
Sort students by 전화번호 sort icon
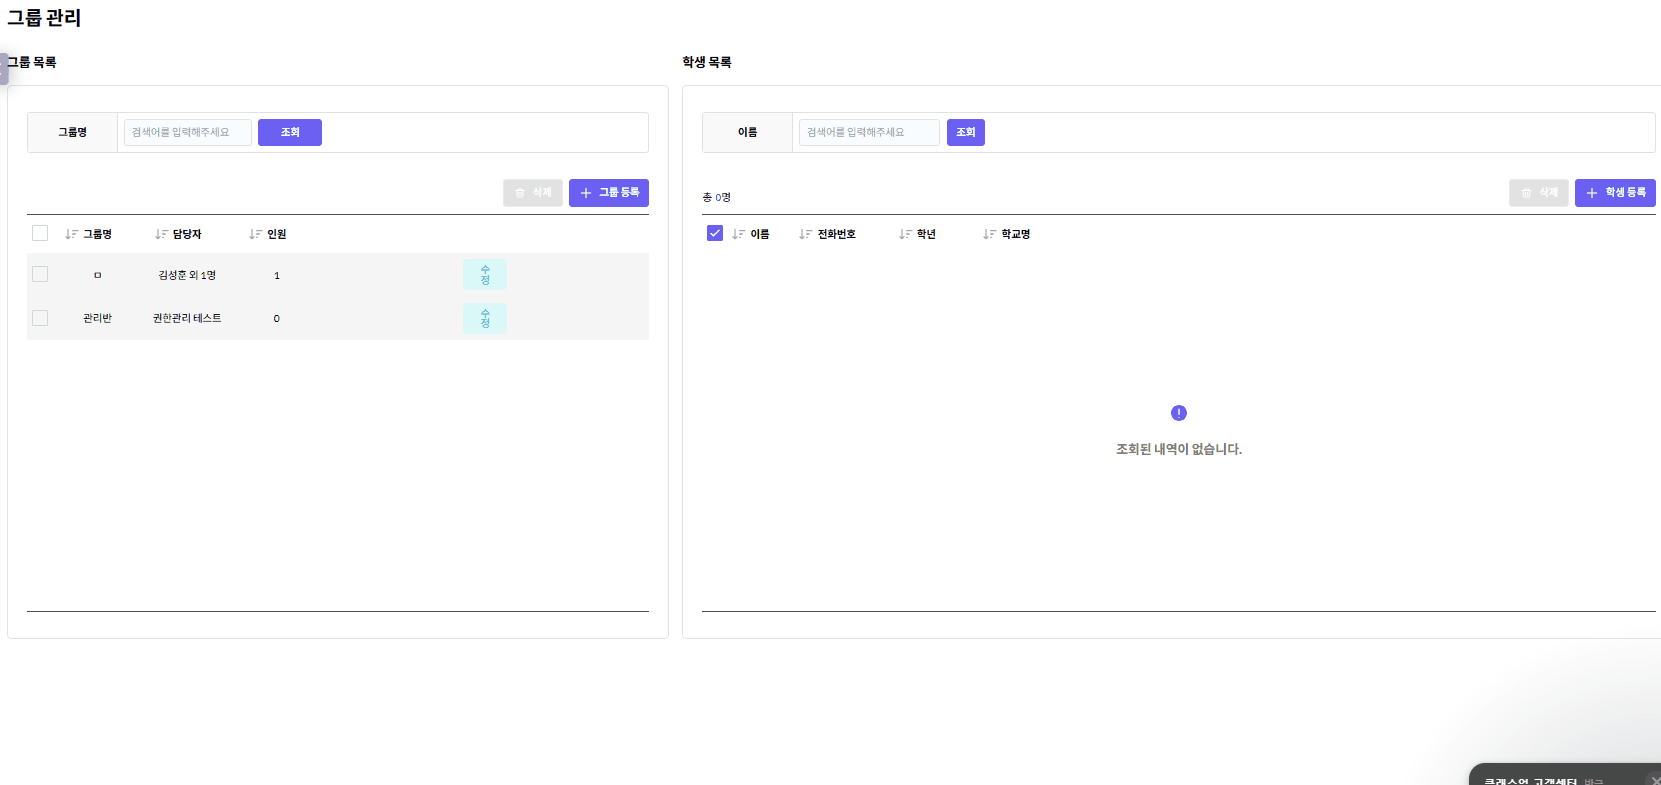pyautogui.click(x=805, y=234)
